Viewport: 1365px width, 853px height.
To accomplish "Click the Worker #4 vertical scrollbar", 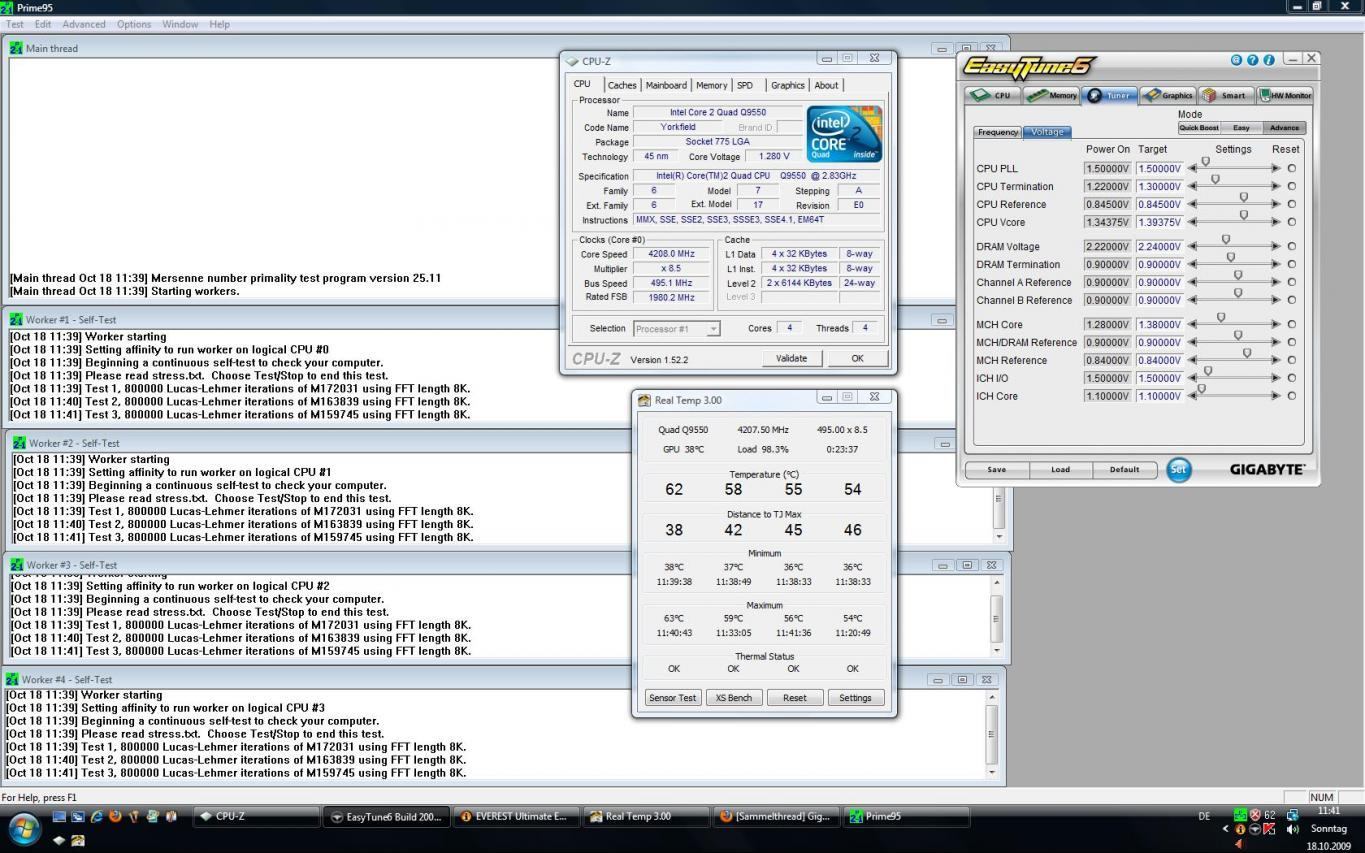I will coord(992,733).
